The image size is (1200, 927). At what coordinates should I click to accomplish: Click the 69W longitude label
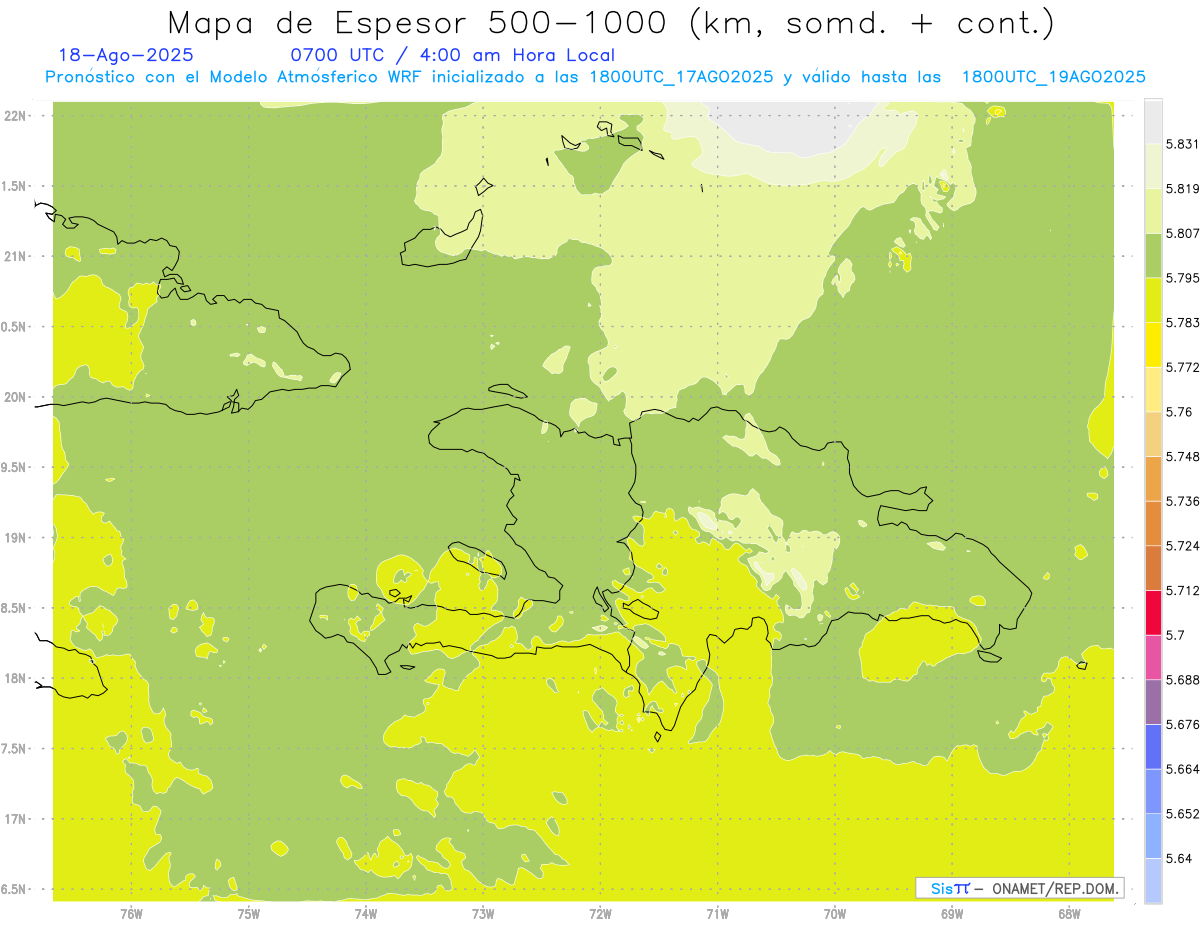952,914
